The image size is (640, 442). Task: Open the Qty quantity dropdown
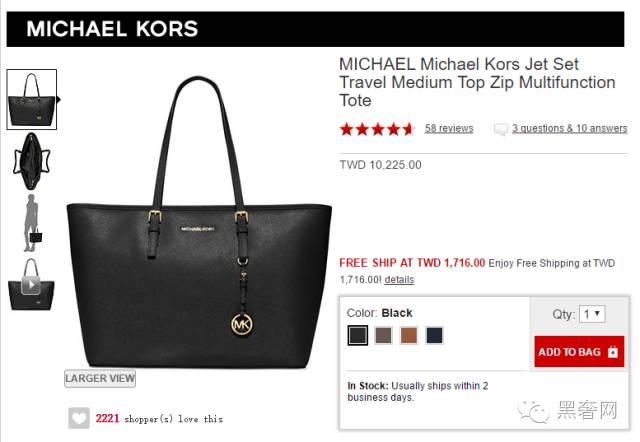point(592,314)
